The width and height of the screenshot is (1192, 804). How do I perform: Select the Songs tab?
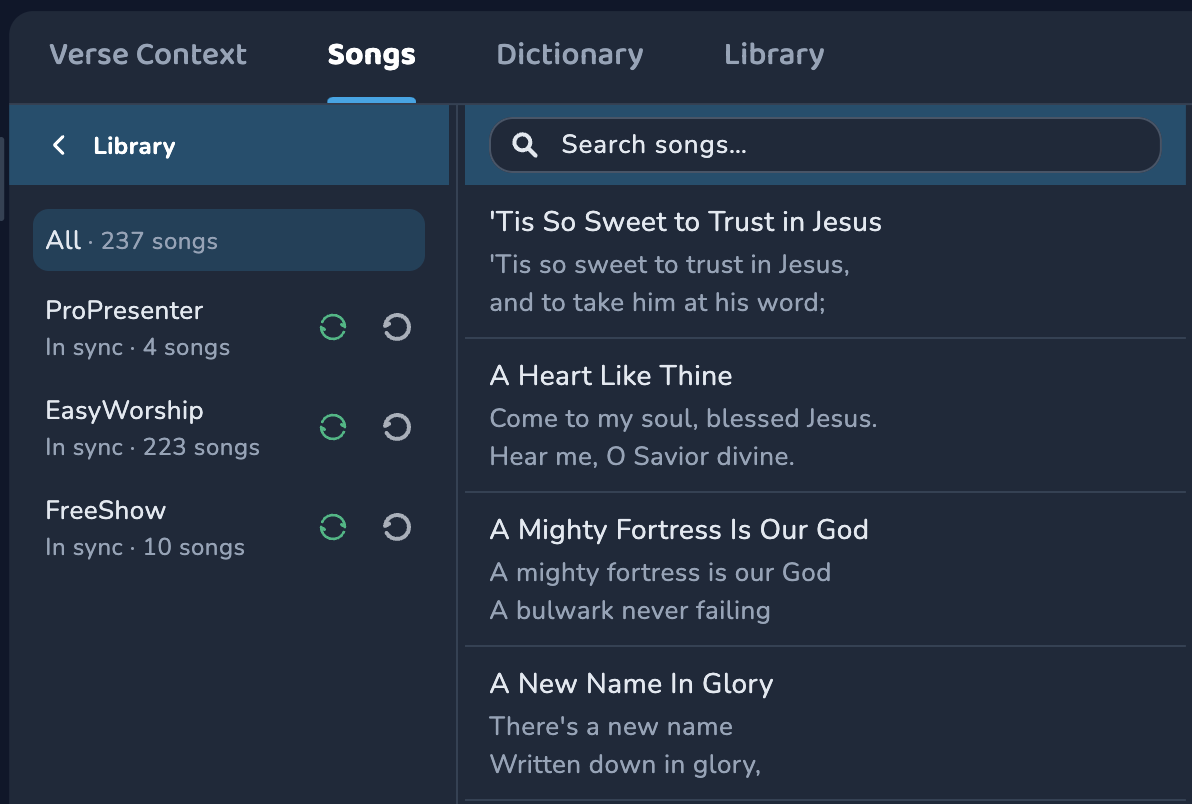[371, 55]
